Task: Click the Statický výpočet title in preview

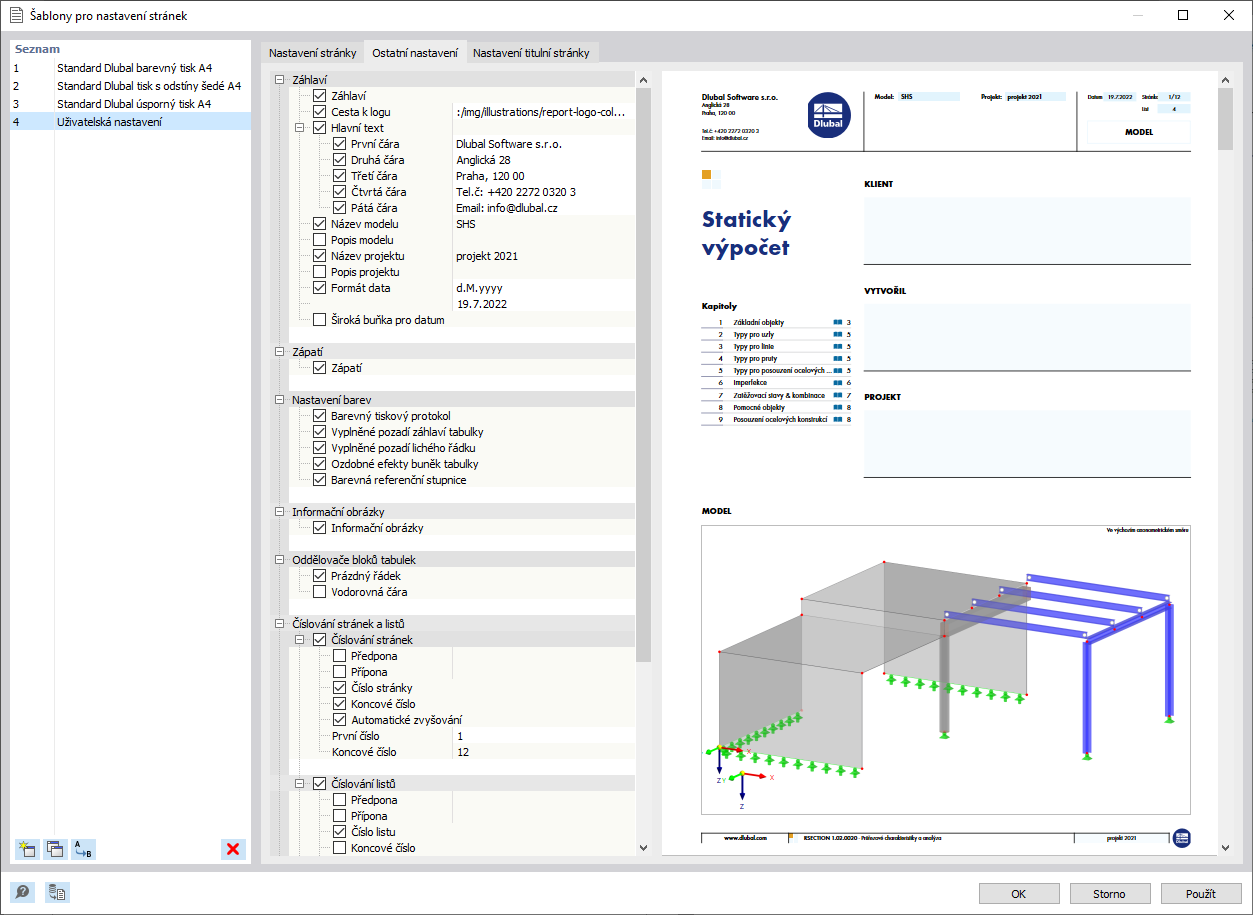Action: 746,233
